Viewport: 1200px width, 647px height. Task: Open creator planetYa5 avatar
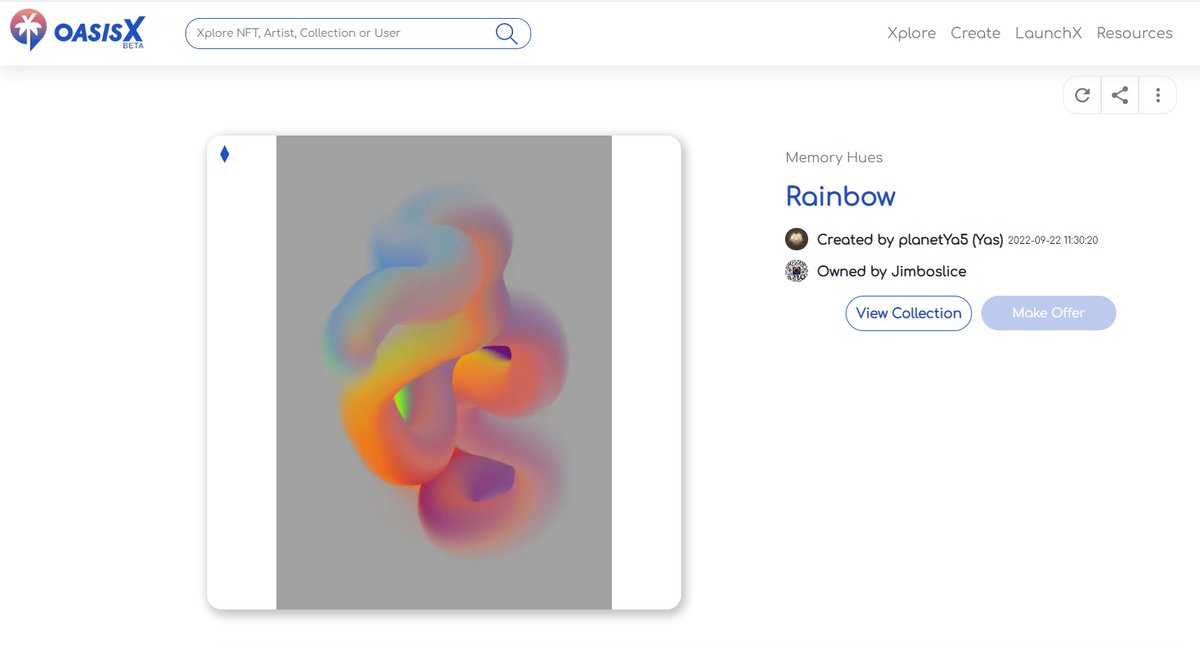[x=797, y=239]
